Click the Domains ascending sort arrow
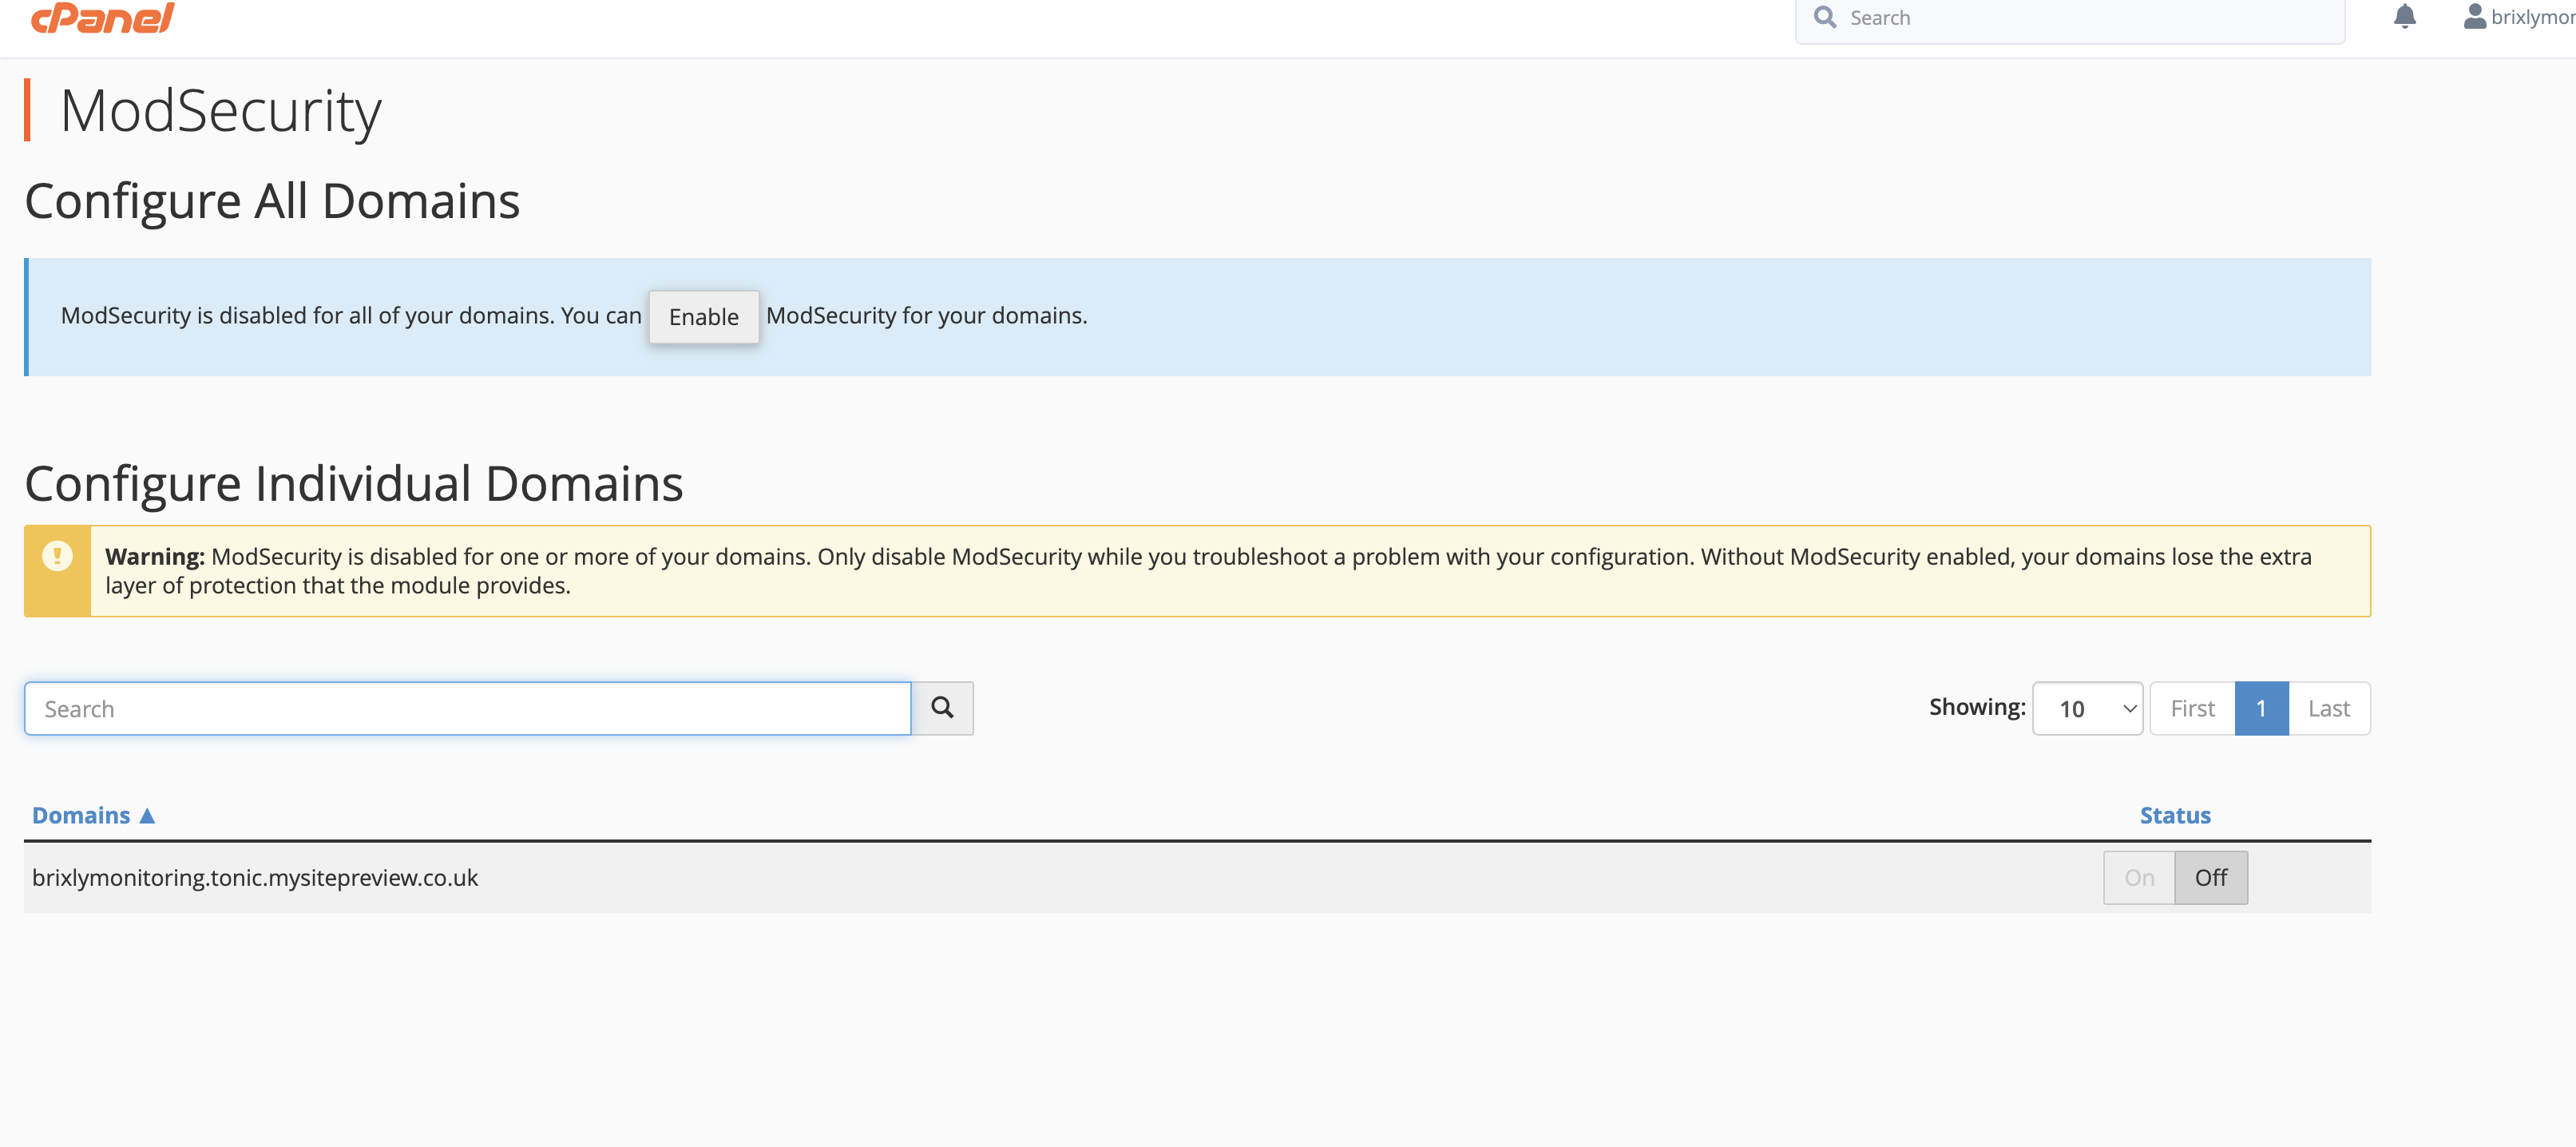 tap(147, 816)
